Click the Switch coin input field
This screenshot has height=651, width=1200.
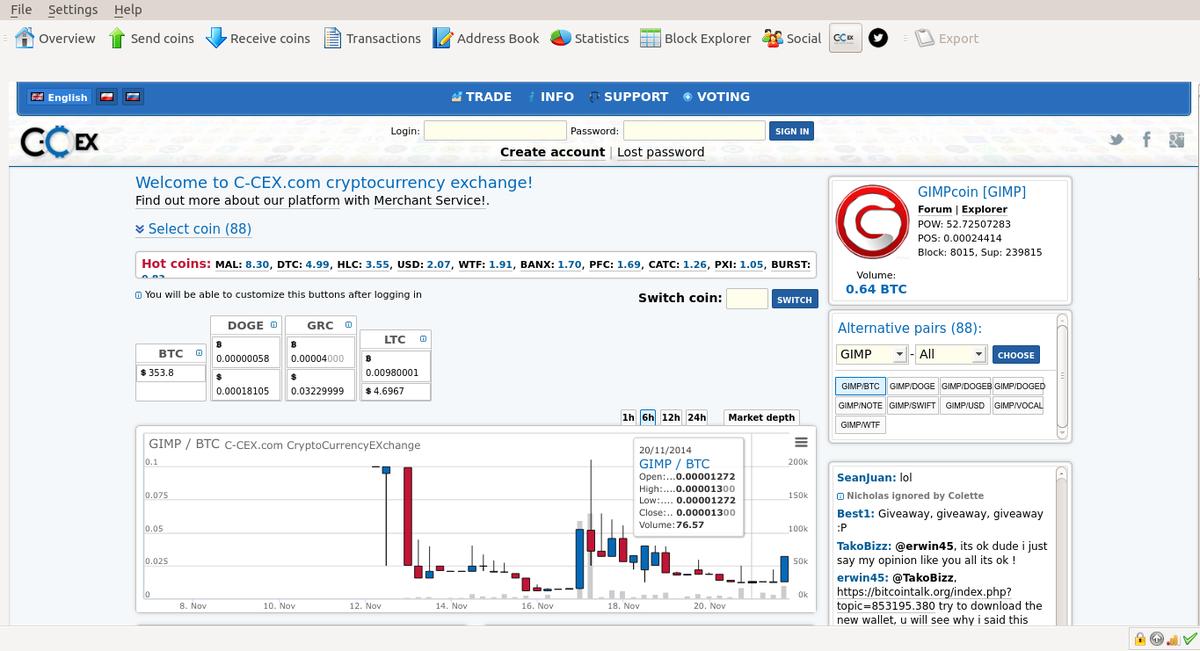(747, 299)
